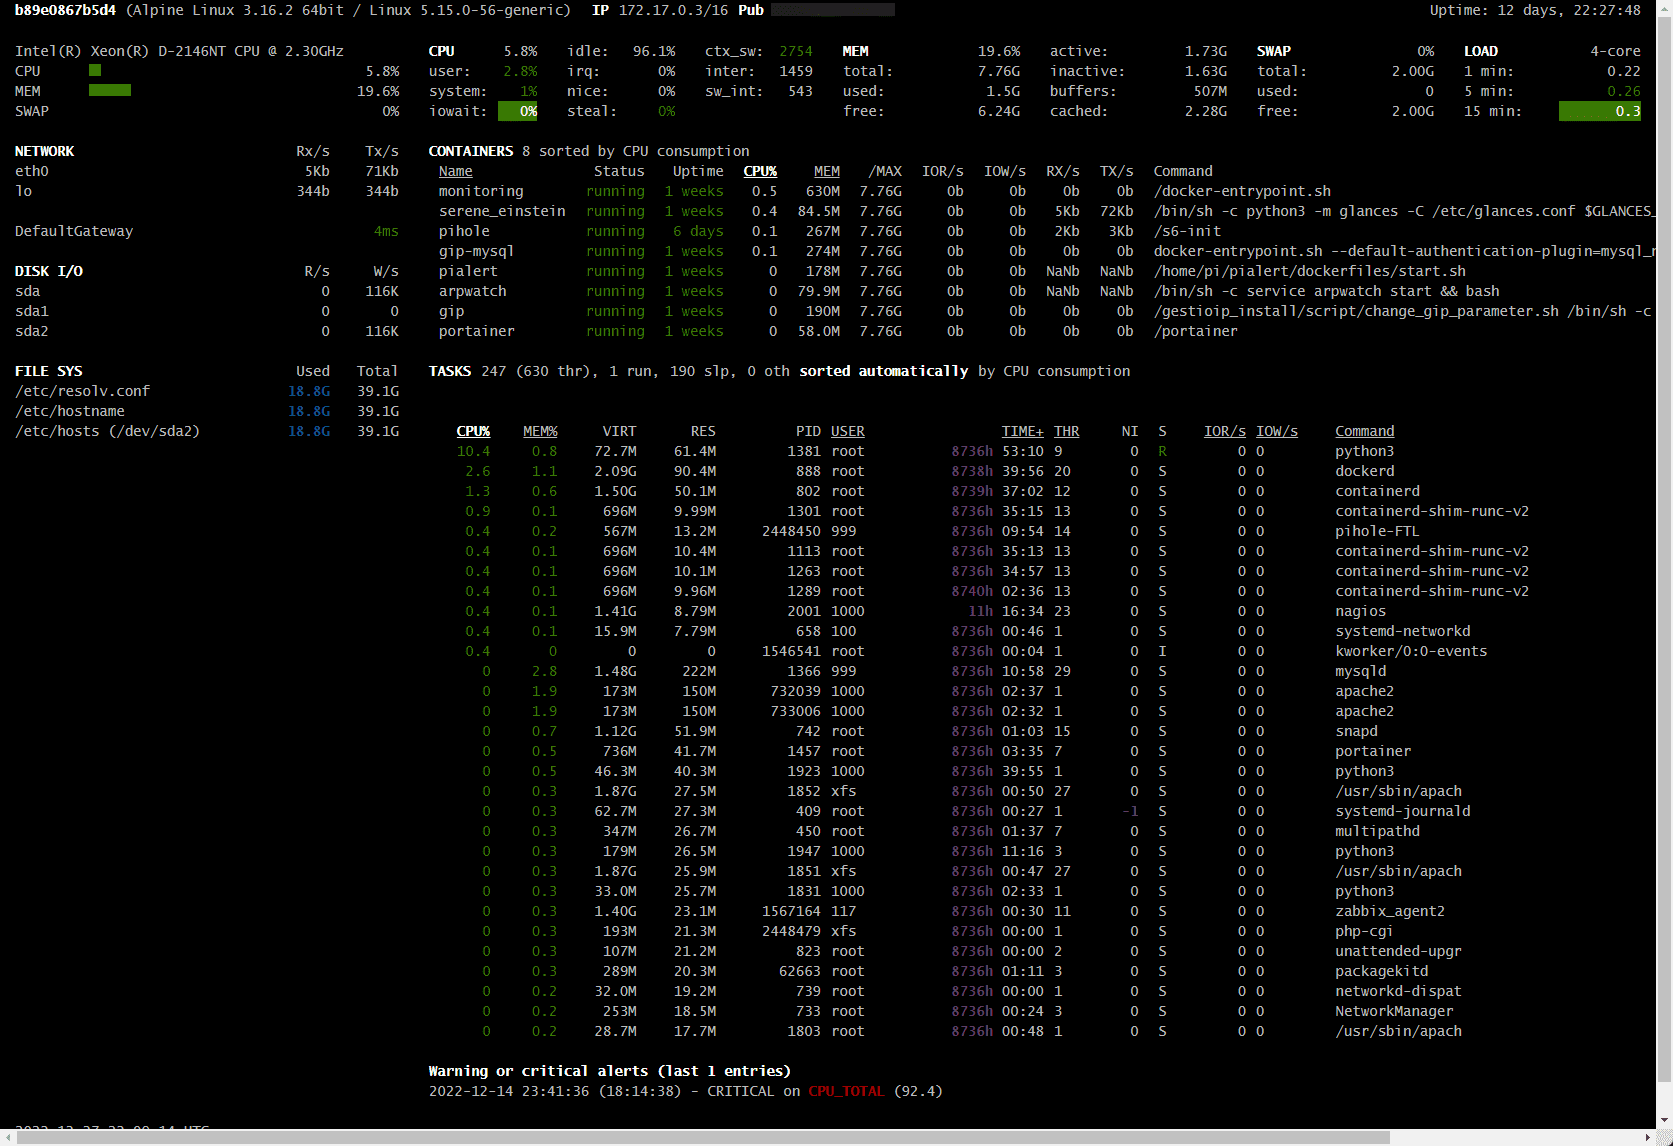Click the red CPU_TOTAL alert text
Viewport: 1673px width, 1146px height.
(x=845, y=1091)
